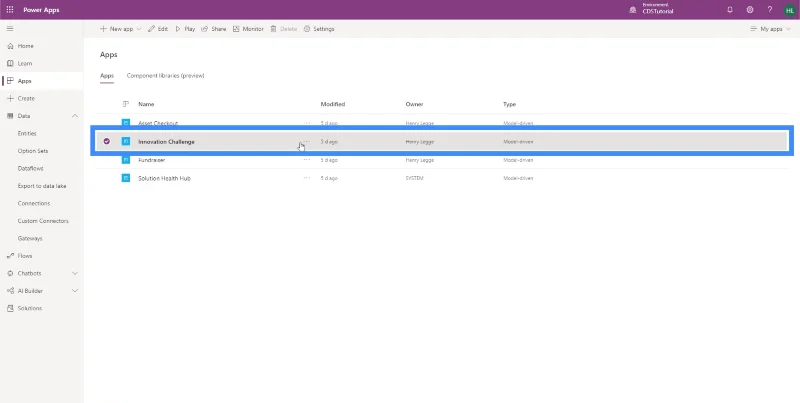
Task: Sort by the Name column header
Action: click(146, 104)
